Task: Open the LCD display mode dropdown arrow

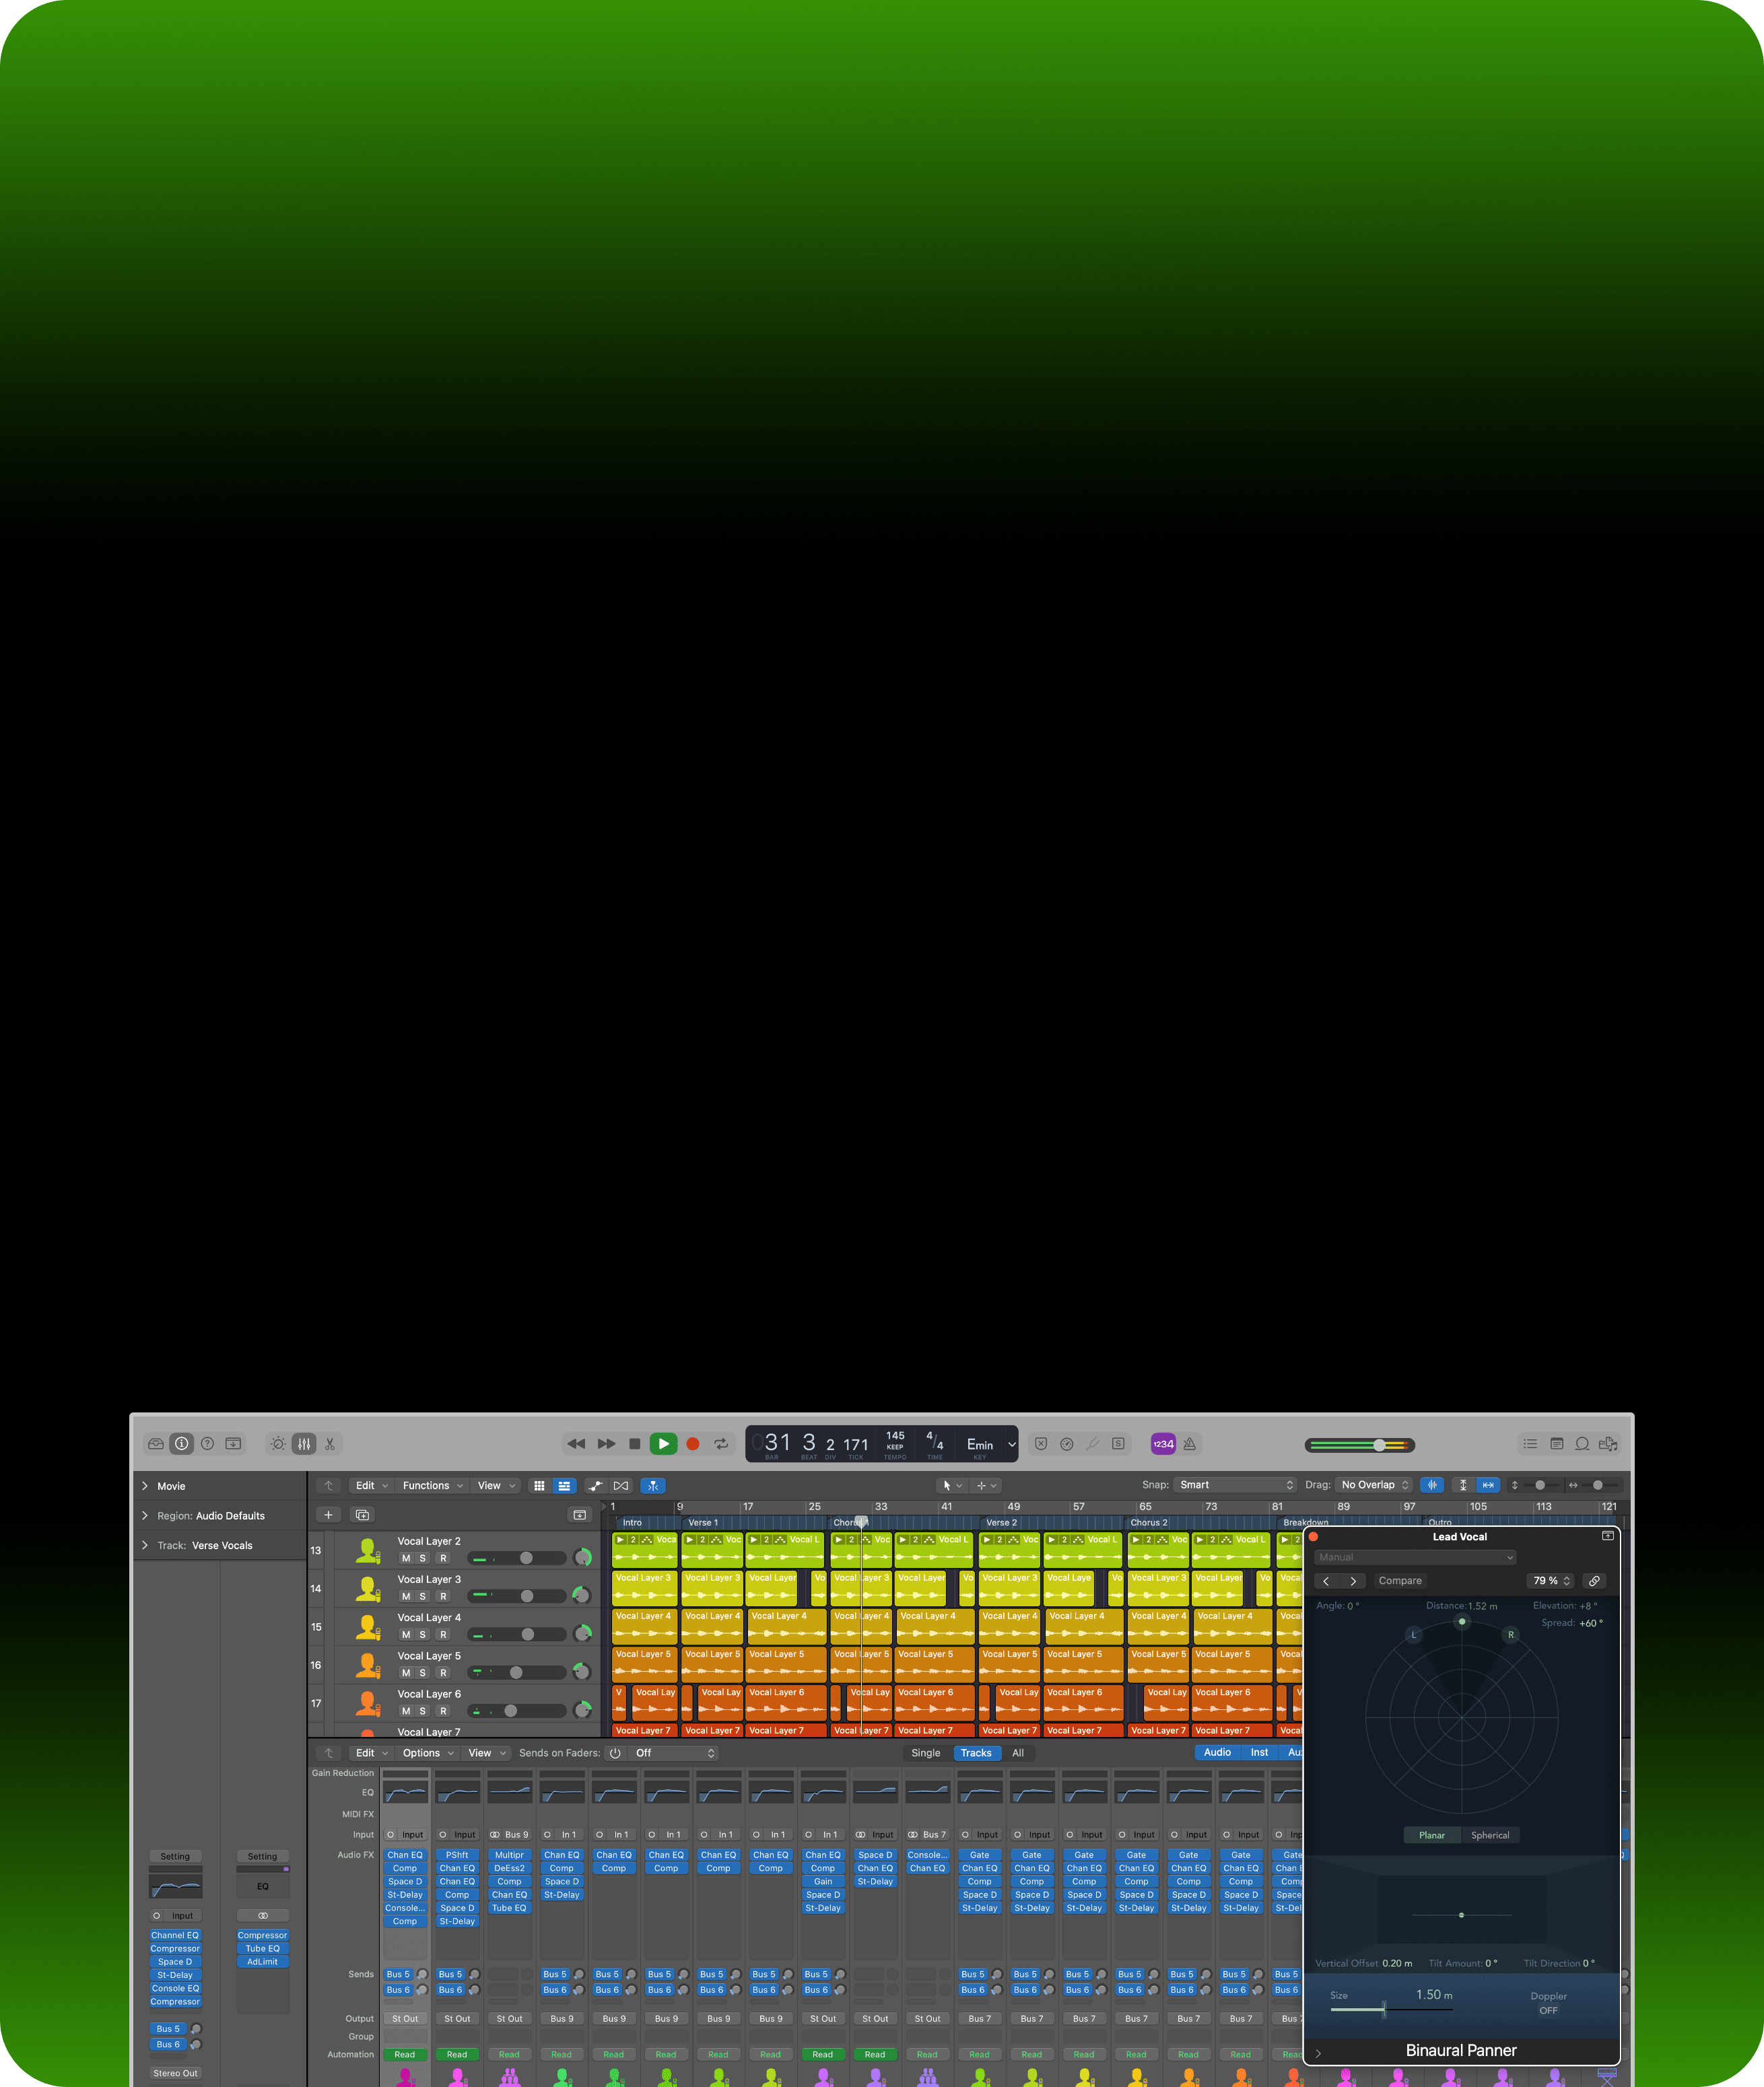Action: coord(1011,1444)
